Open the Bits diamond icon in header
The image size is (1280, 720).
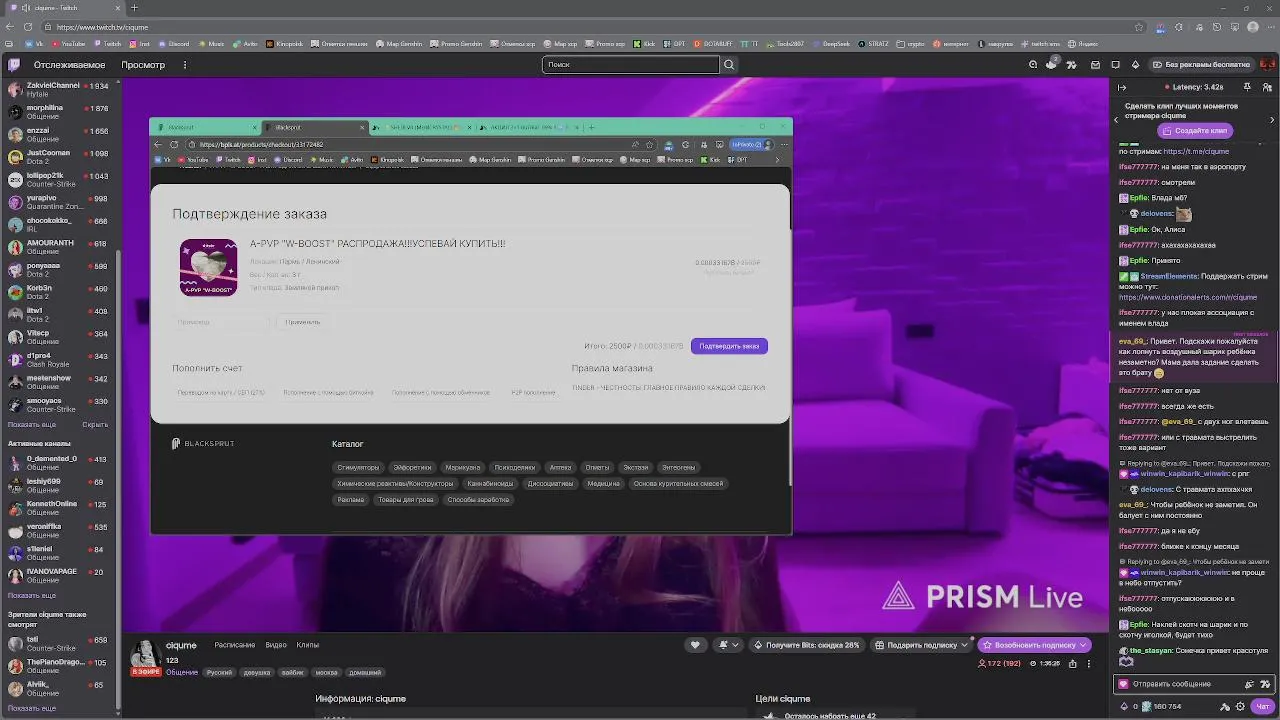1137,65
